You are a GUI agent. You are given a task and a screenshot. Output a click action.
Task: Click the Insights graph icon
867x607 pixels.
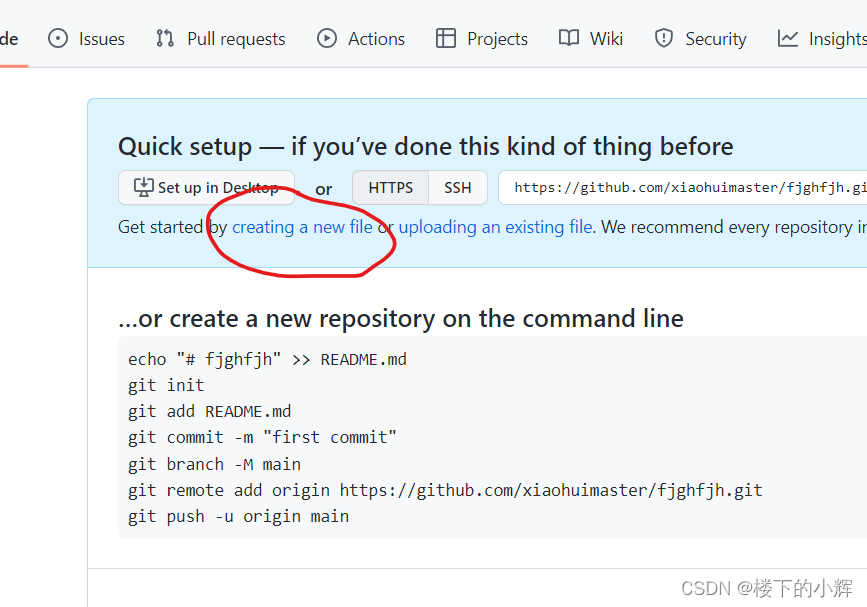(787, 39)
